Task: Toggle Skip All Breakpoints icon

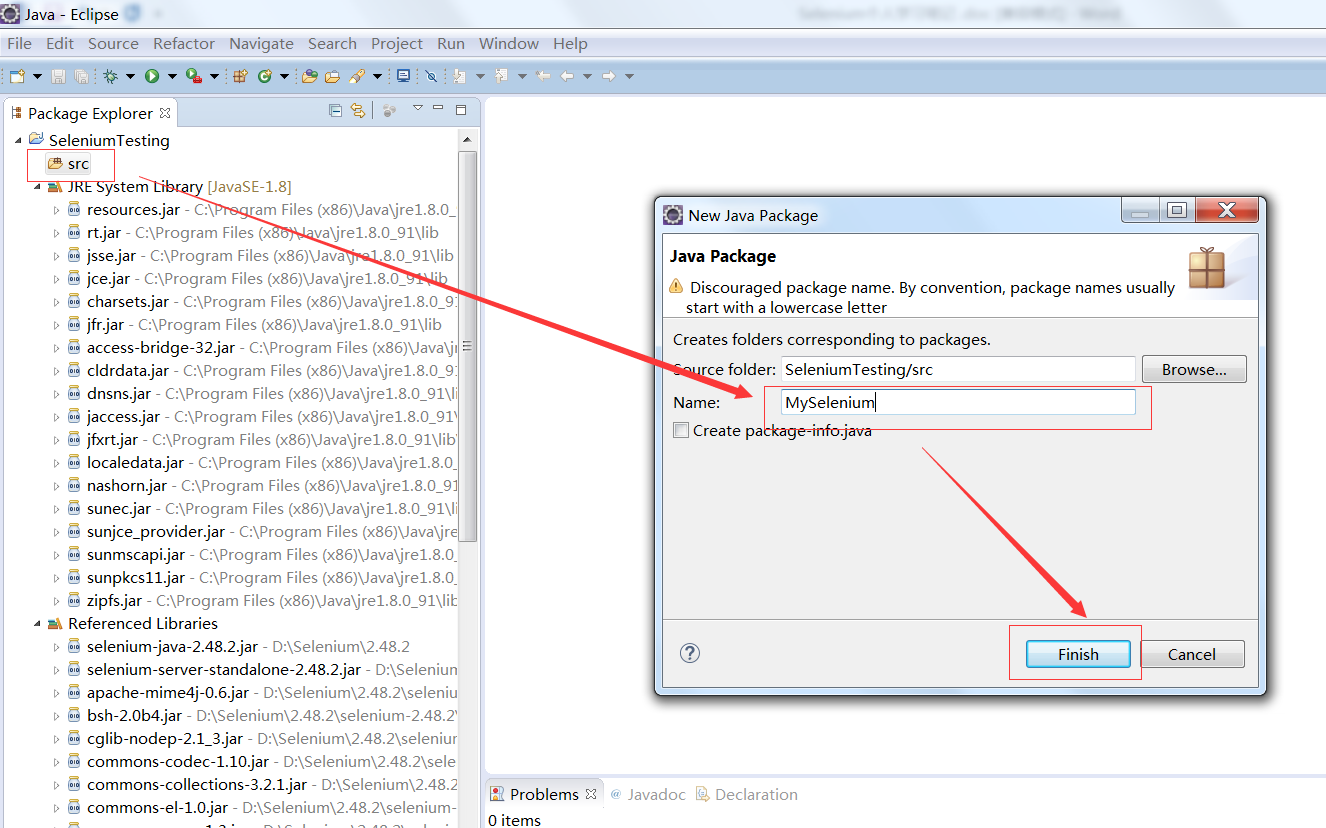Action: click(431, 76)
